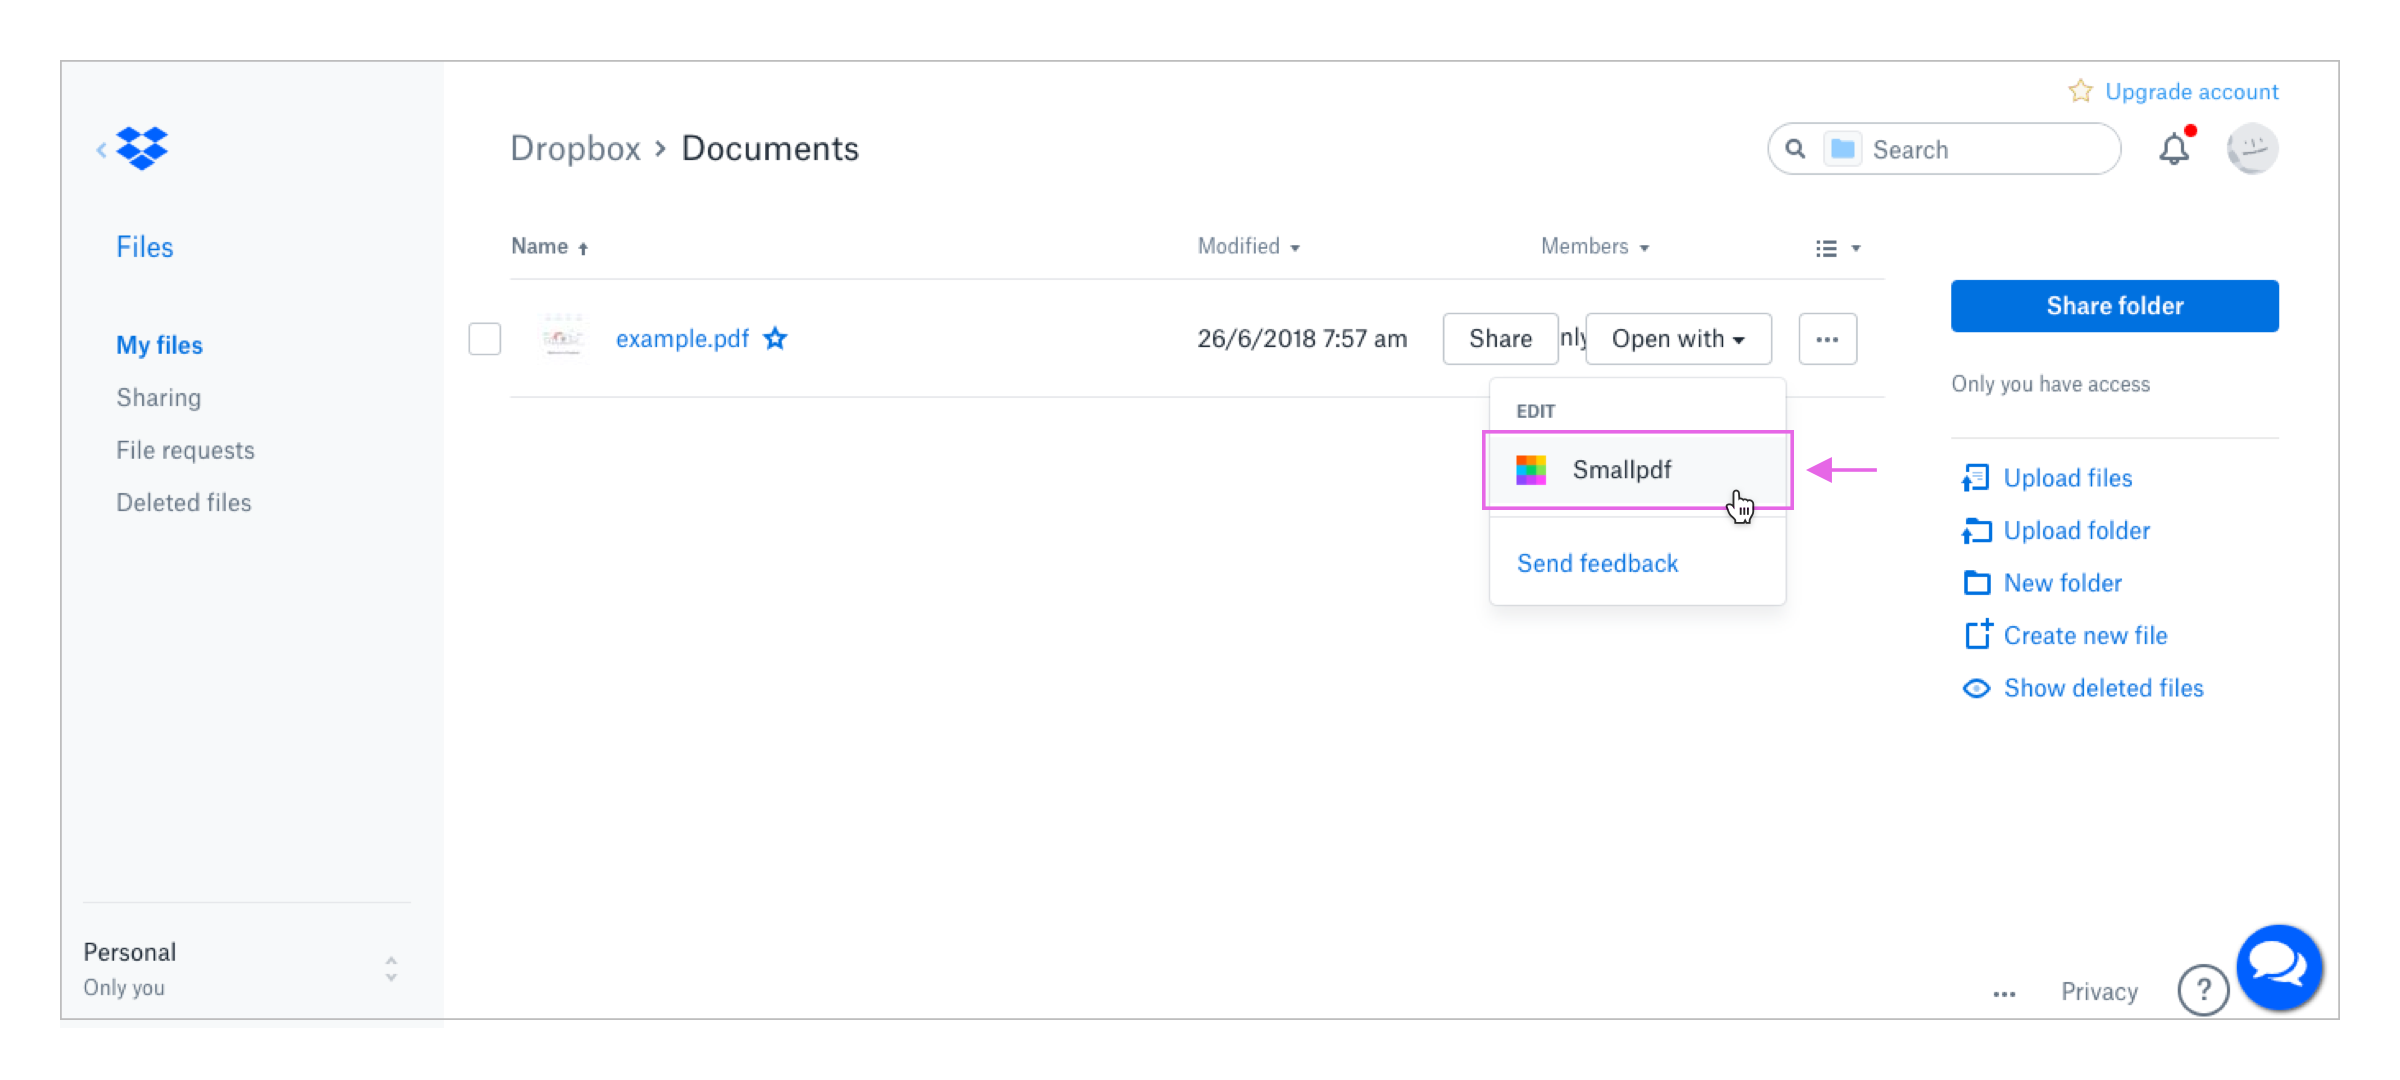
Task: Tick the example.pdf checkbox
Action: (485, 339)
